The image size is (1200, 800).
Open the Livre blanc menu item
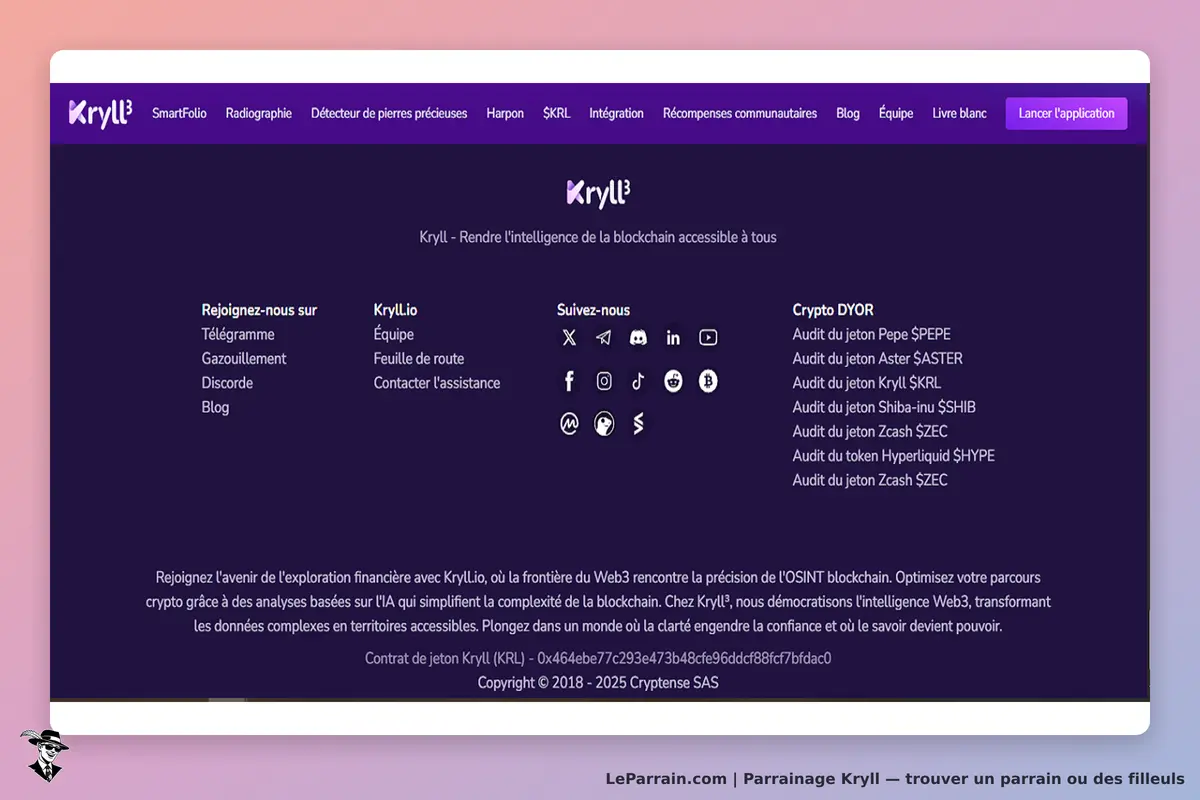[x=960, y=113]
